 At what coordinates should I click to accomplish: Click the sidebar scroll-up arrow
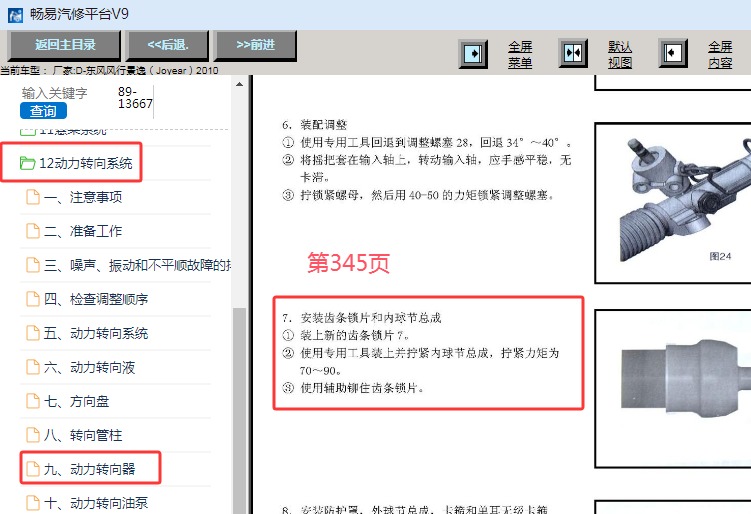tap(239, 84)
